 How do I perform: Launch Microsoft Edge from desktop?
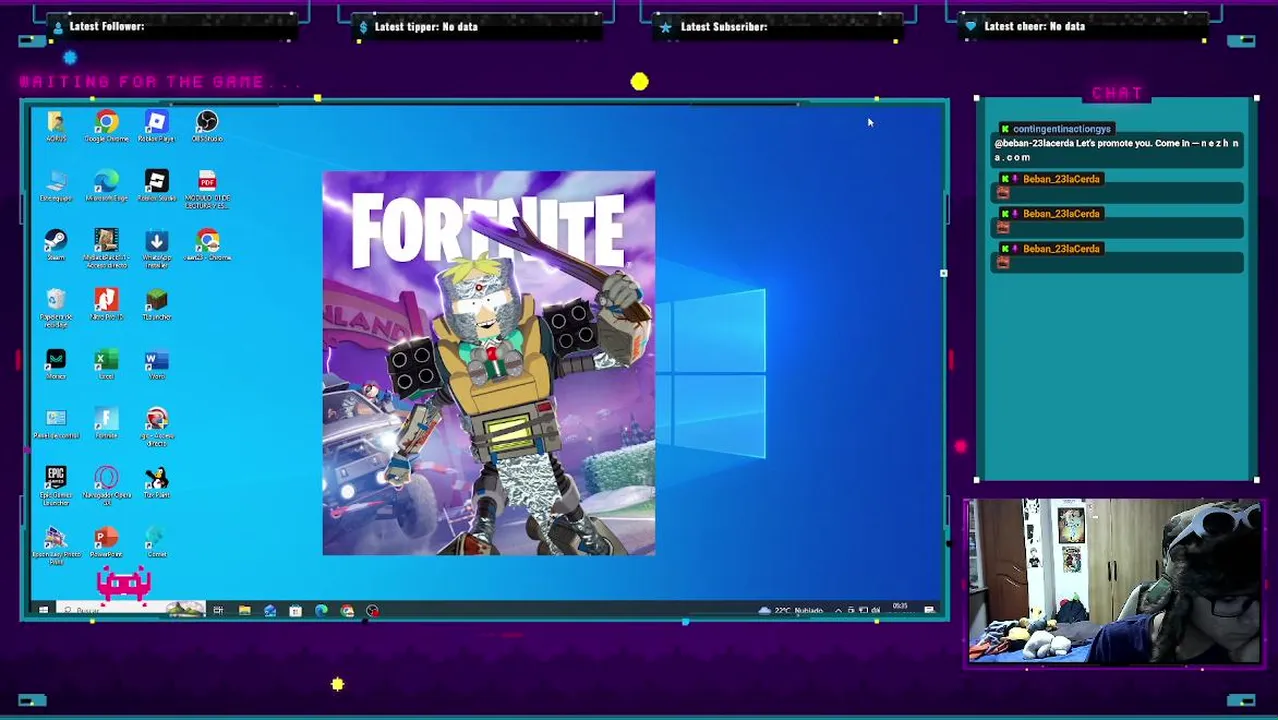point(106,186)
